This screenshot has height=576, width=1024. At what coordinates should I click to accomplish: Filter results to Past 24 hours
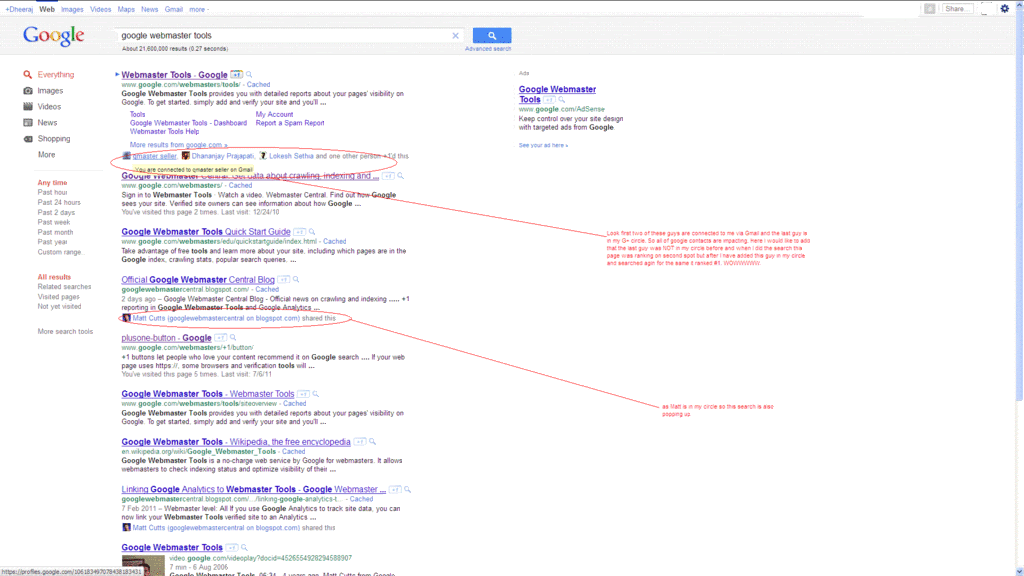pos(59,202)
